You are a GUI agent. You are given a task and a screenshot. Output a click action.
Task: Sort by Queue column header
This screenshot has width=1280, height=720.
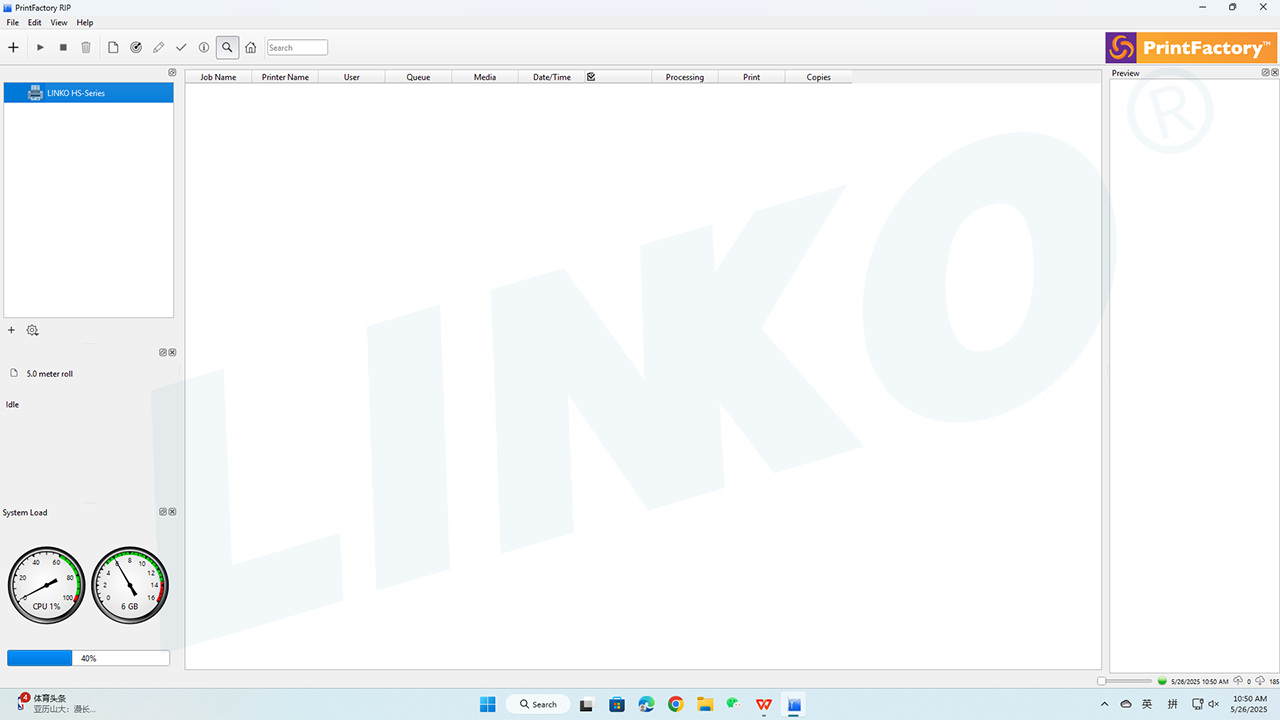[418, 77]
